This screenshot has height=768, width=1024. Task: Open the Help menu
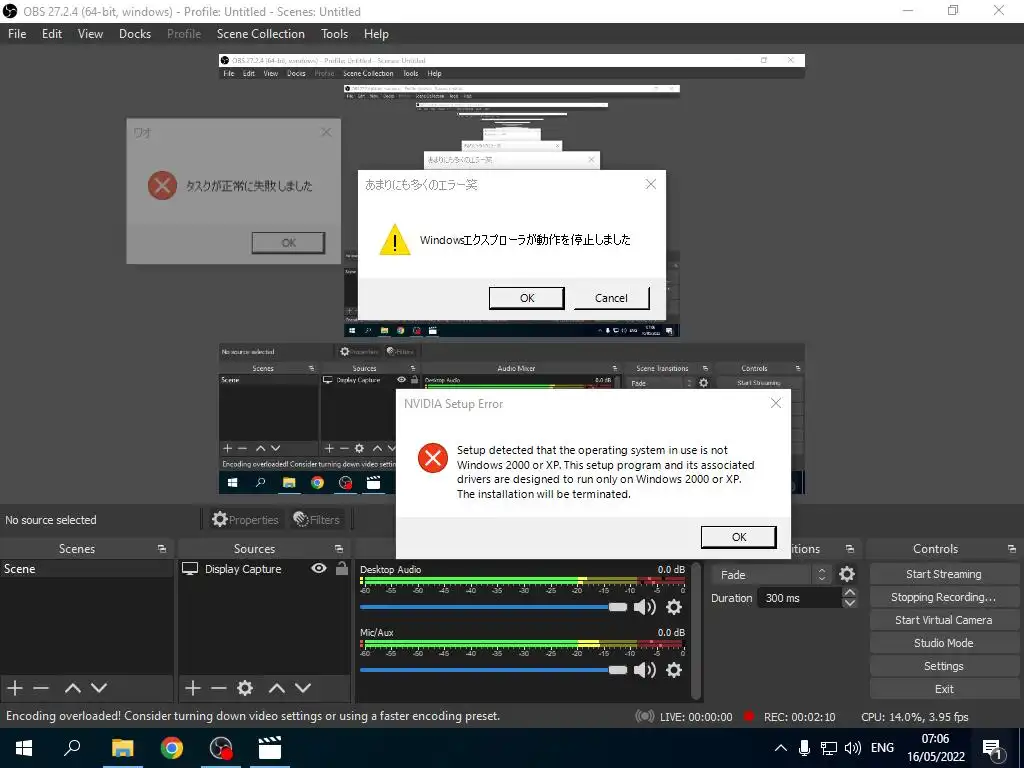click(x=376, y=34)
